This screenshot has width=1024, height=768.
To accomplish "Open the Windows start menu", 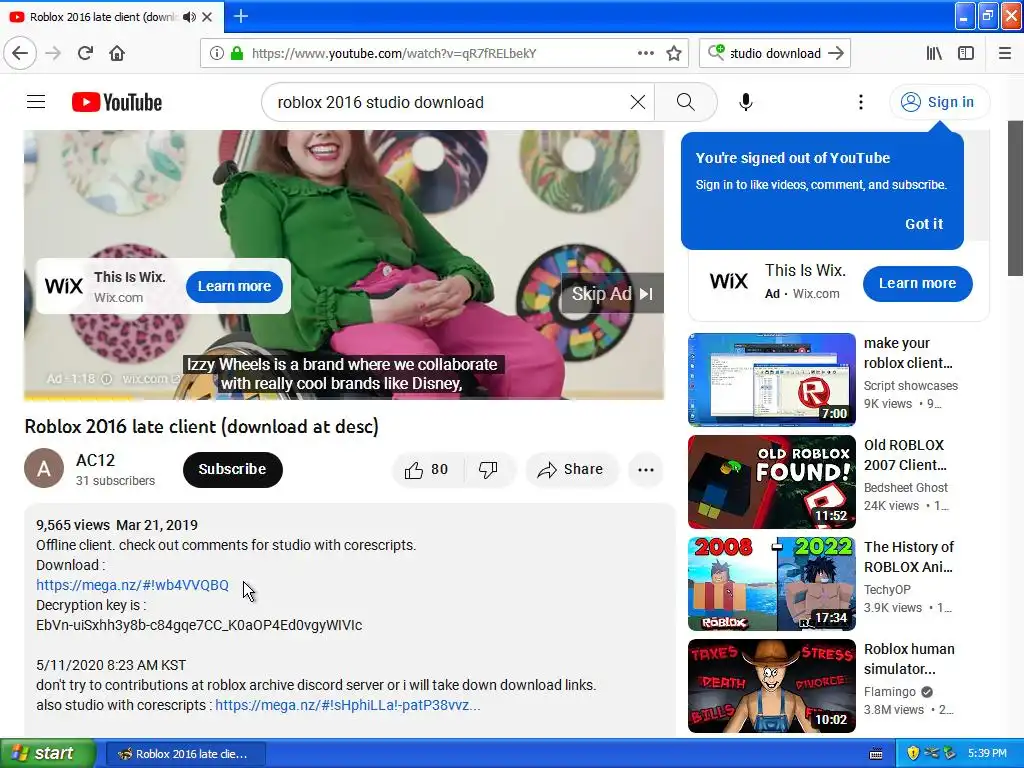I will pyautogui.click(x=47, y=753).
